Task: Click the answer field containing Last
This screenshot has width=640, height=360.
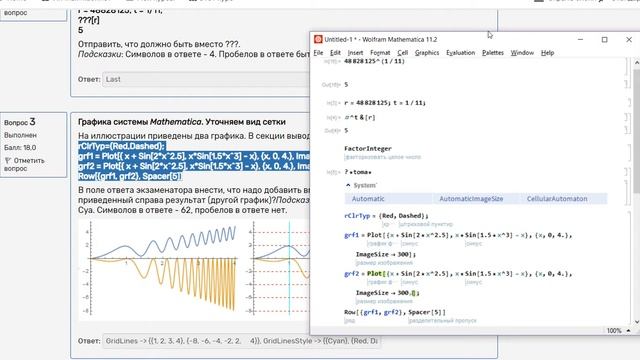Action: (206, 79)
